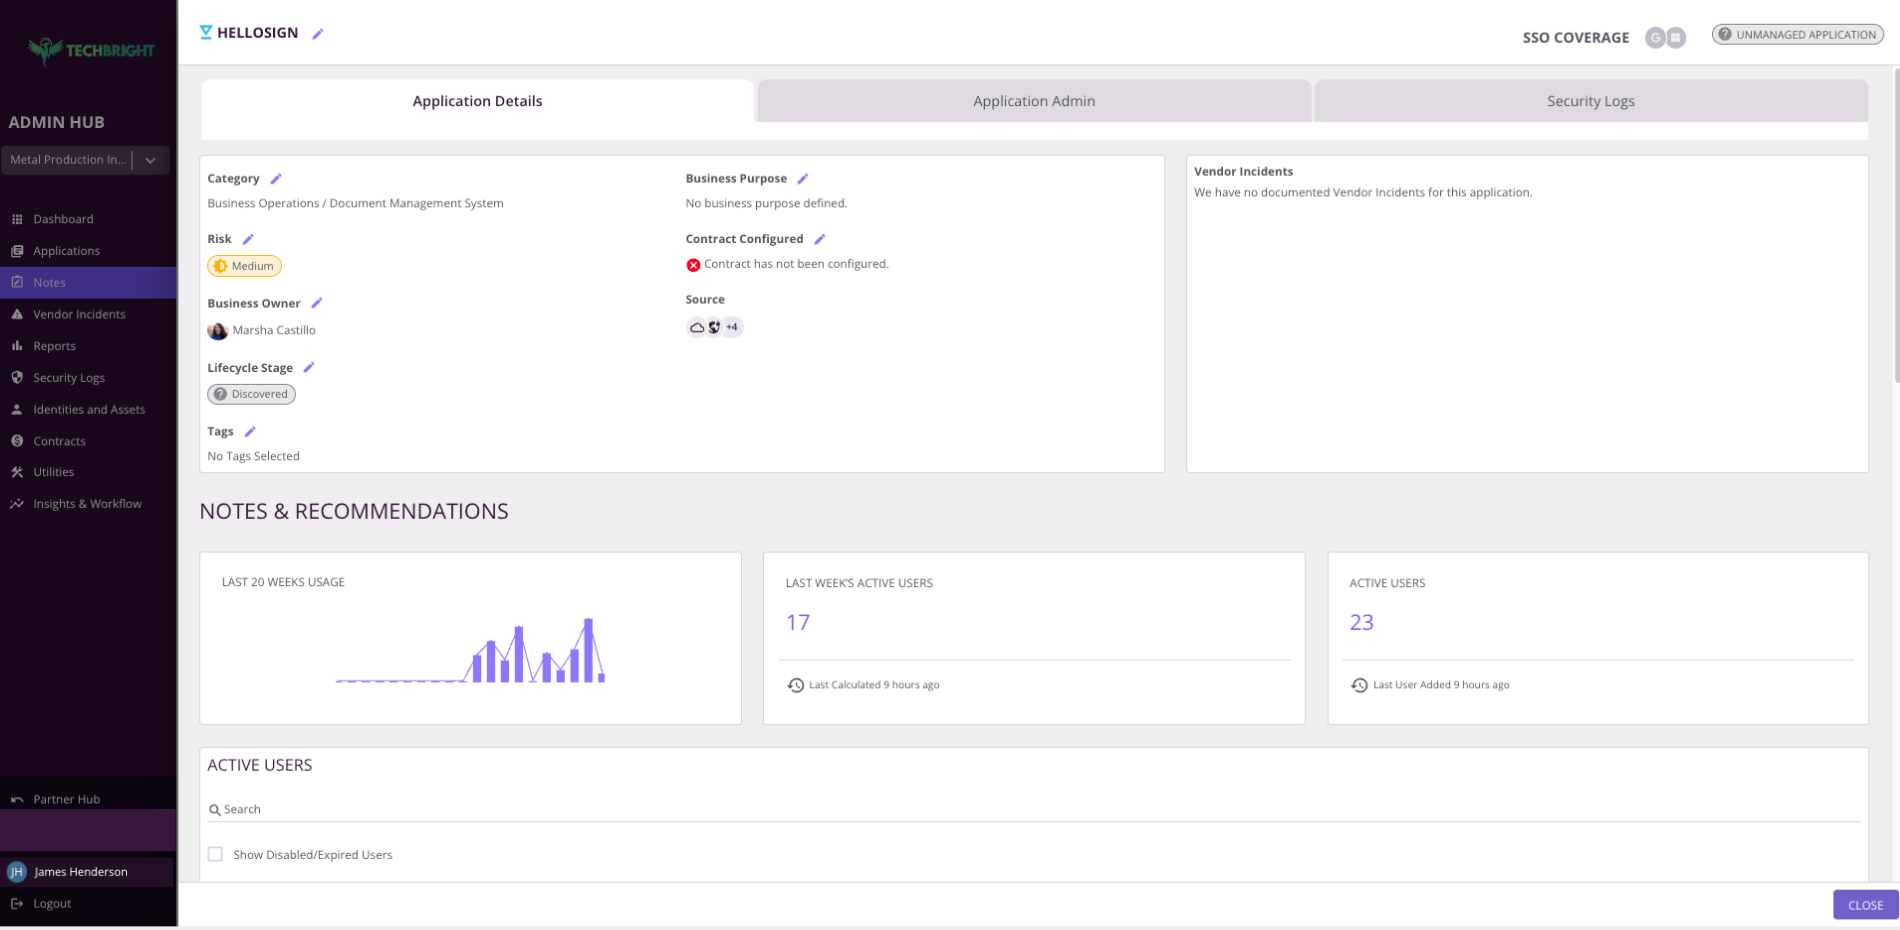Log out via the Logout option
Screen dimensions: 1900x930
(x=51, y=903)
